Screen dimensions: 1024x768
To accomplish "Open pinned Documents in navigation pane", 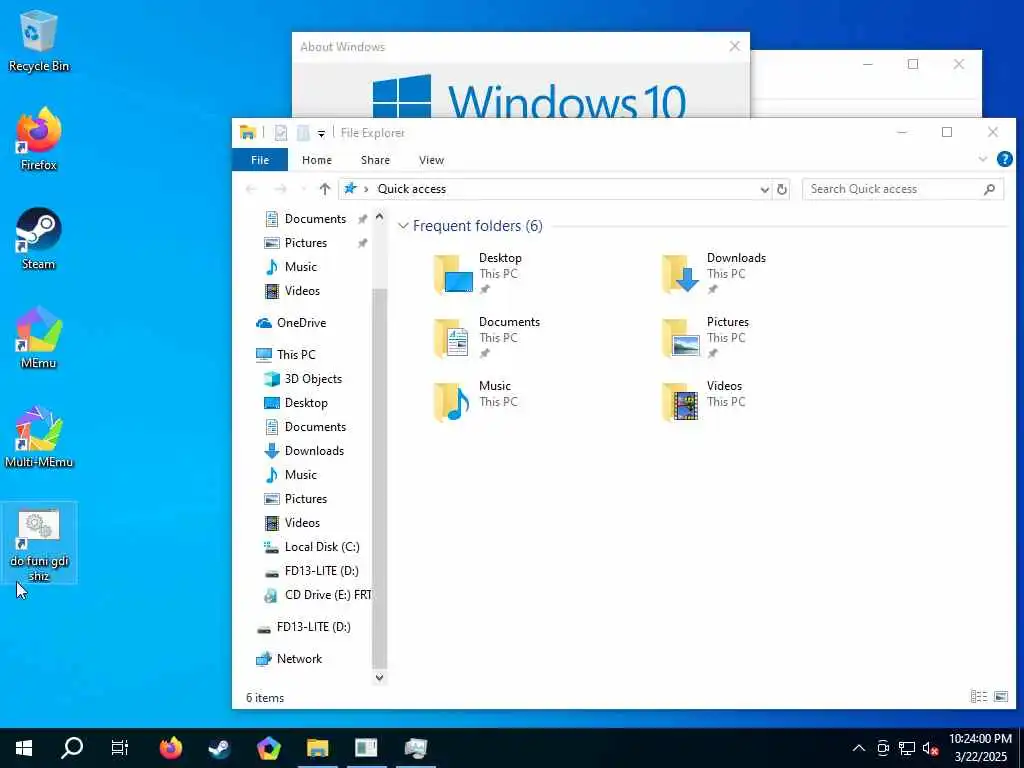I will (x=315, y=219).
